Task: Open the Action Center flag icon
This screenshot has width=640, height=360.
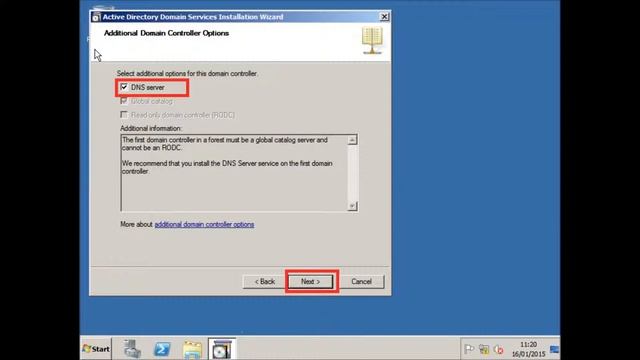Action: 469,349
